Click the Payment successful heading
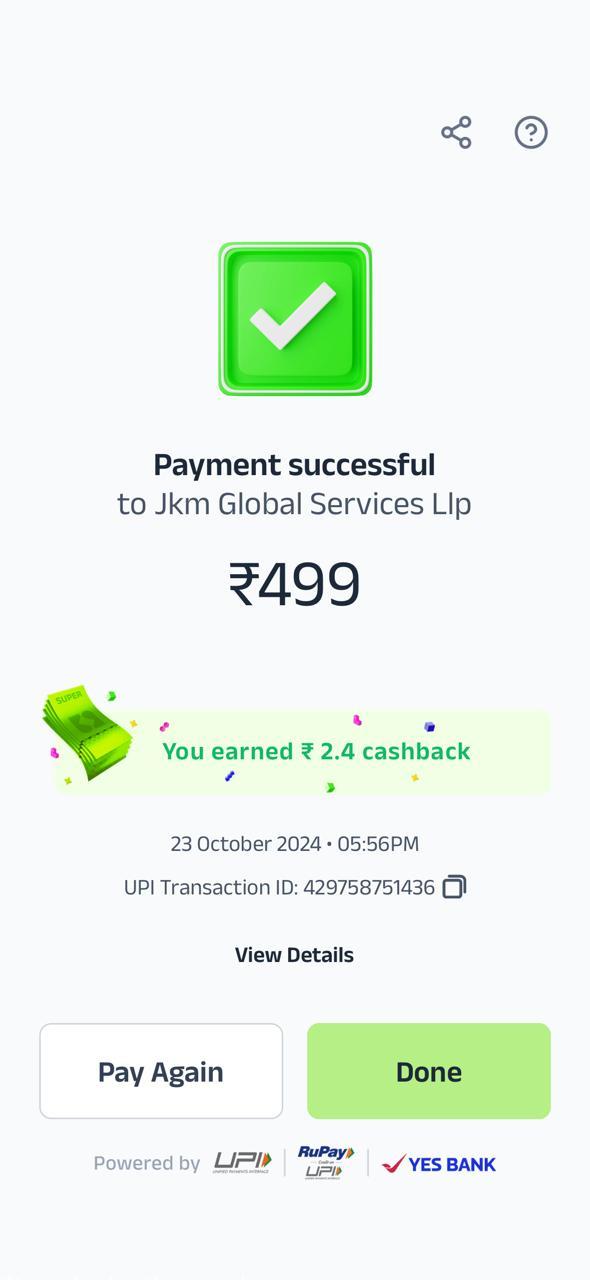The height and width of the screenshot is (1280, 590). (294, 465)
